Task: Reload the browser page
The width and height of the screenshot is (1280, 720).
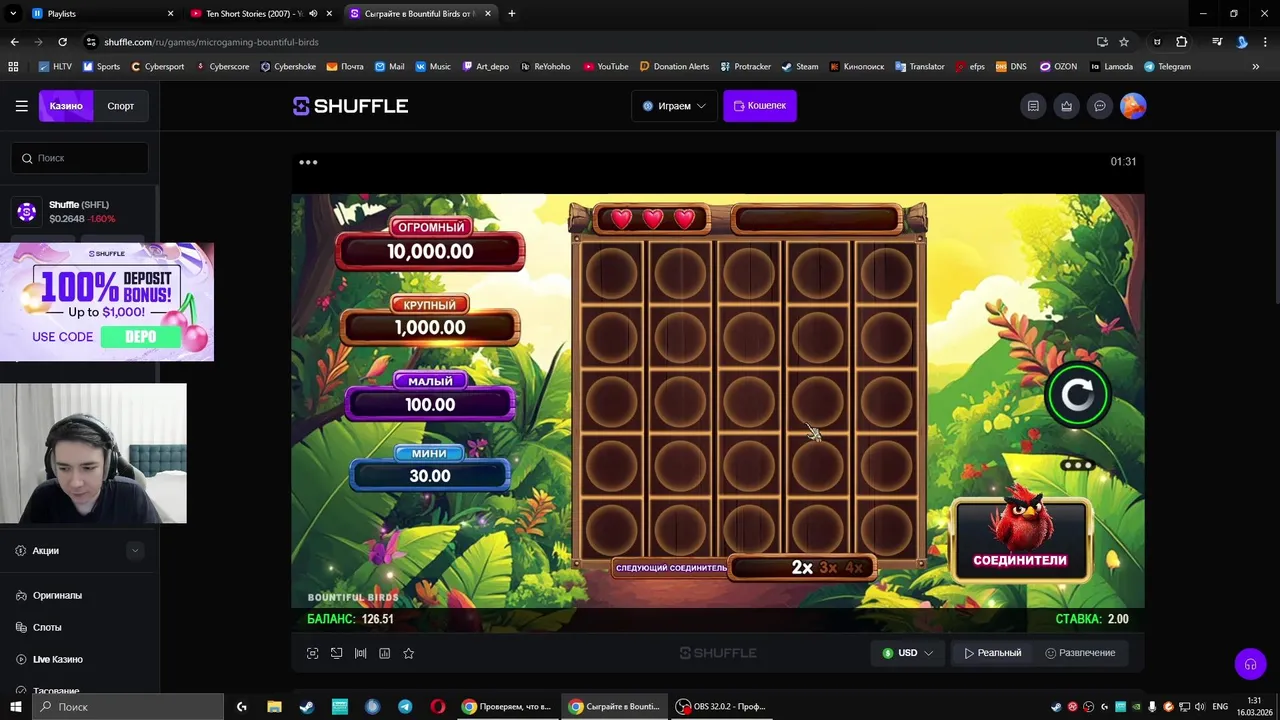Action: click(62, 42)
